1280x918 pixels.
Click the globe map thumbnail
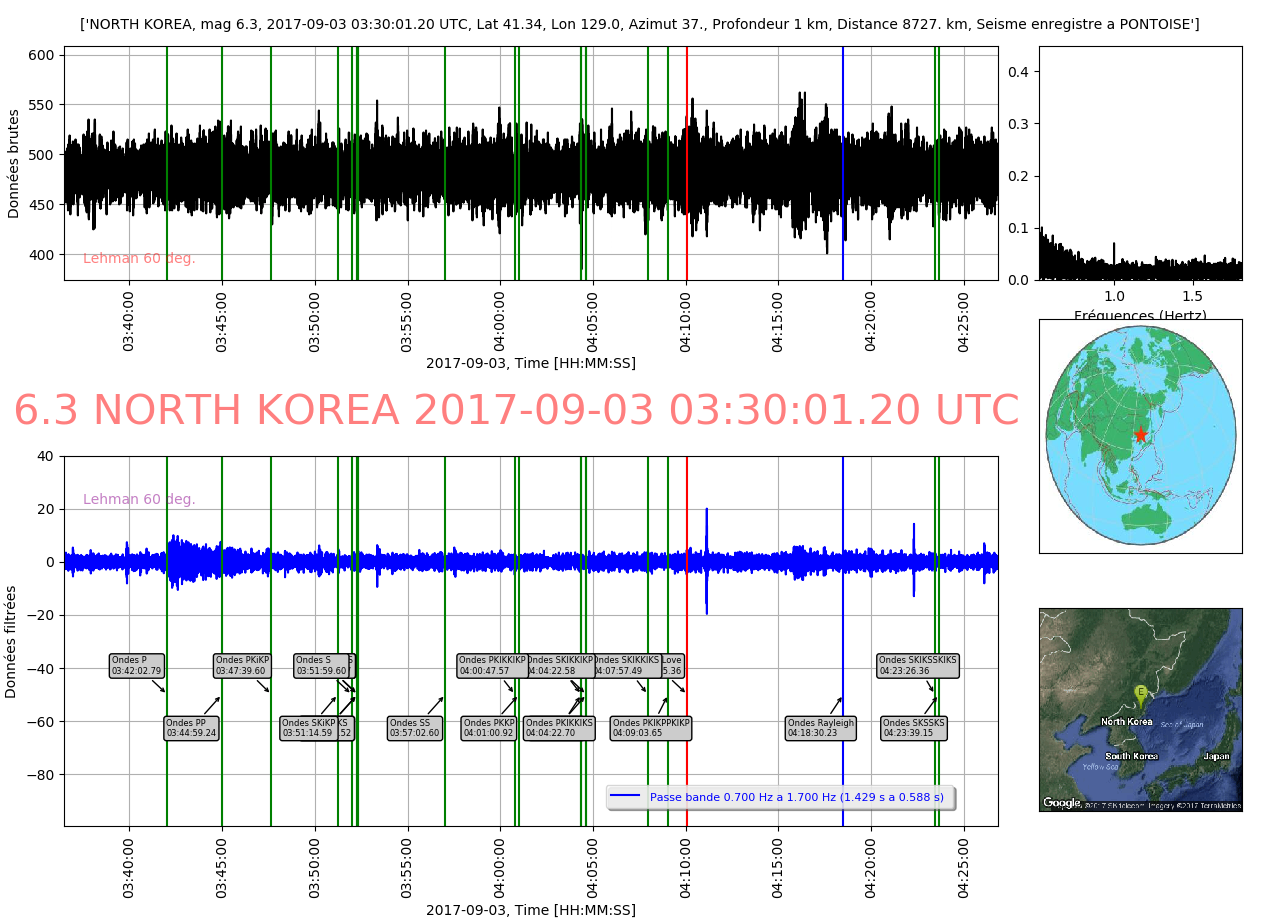(x=1140, y=436)
